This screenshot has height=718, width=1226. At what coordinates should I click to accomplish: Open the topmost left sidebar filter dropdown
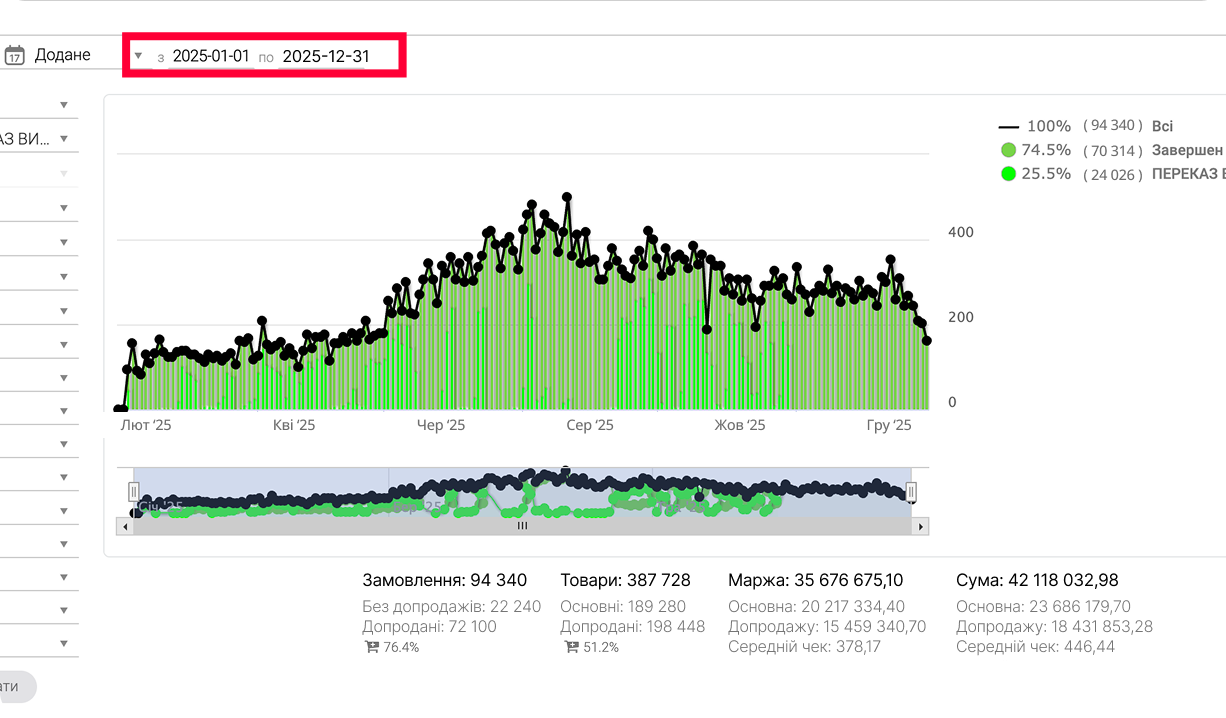click(x=63, y=105)
